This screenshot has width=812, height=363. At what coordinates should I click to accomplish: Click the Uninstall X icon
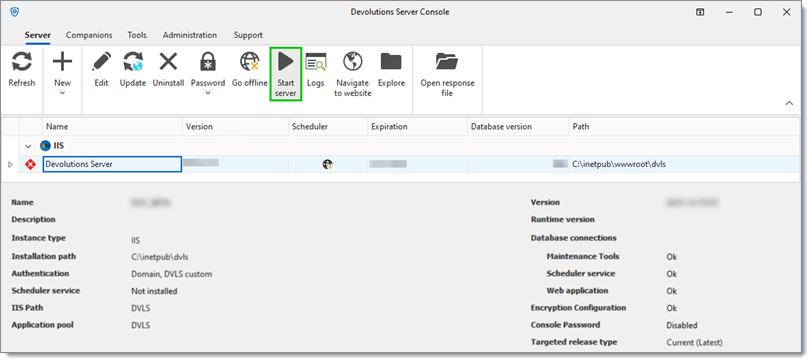168,62
